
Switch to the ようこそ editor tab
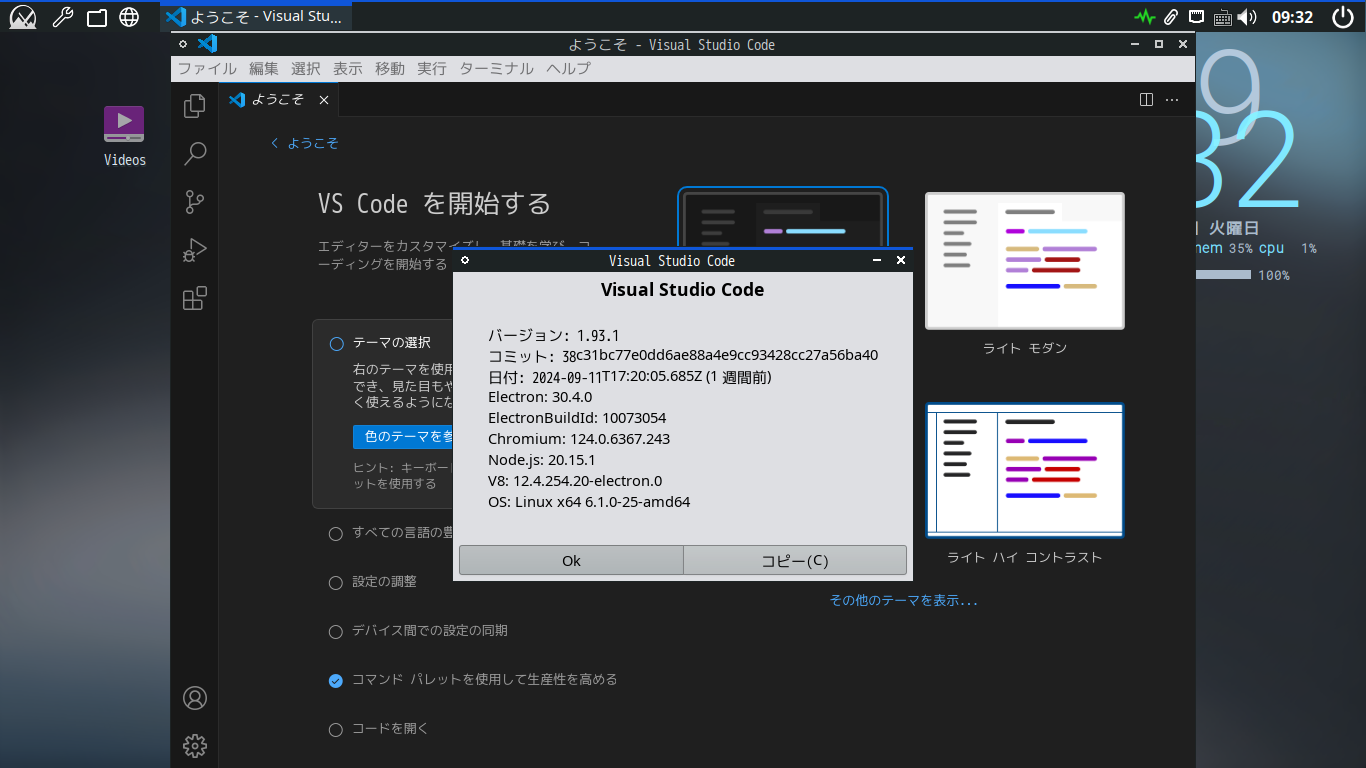click(279, 100)
